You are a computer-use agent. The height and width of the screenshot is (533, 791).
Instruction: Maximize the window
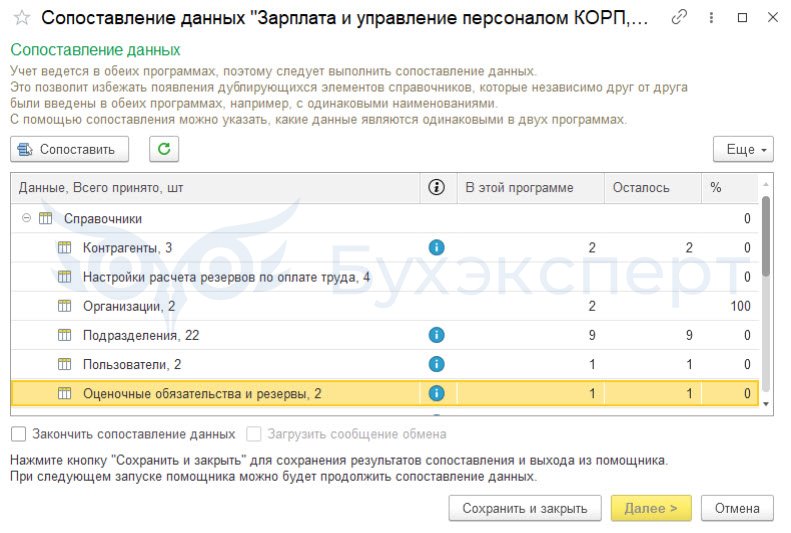pos(742,18)
